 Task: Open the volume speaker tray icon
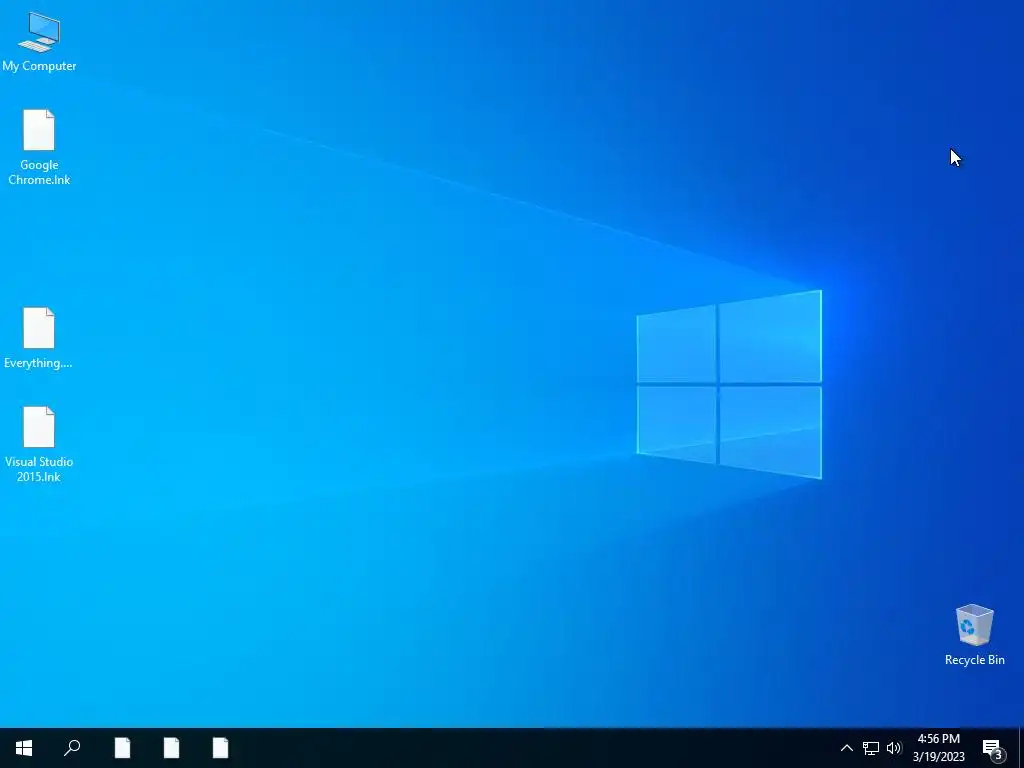point(894,748)
